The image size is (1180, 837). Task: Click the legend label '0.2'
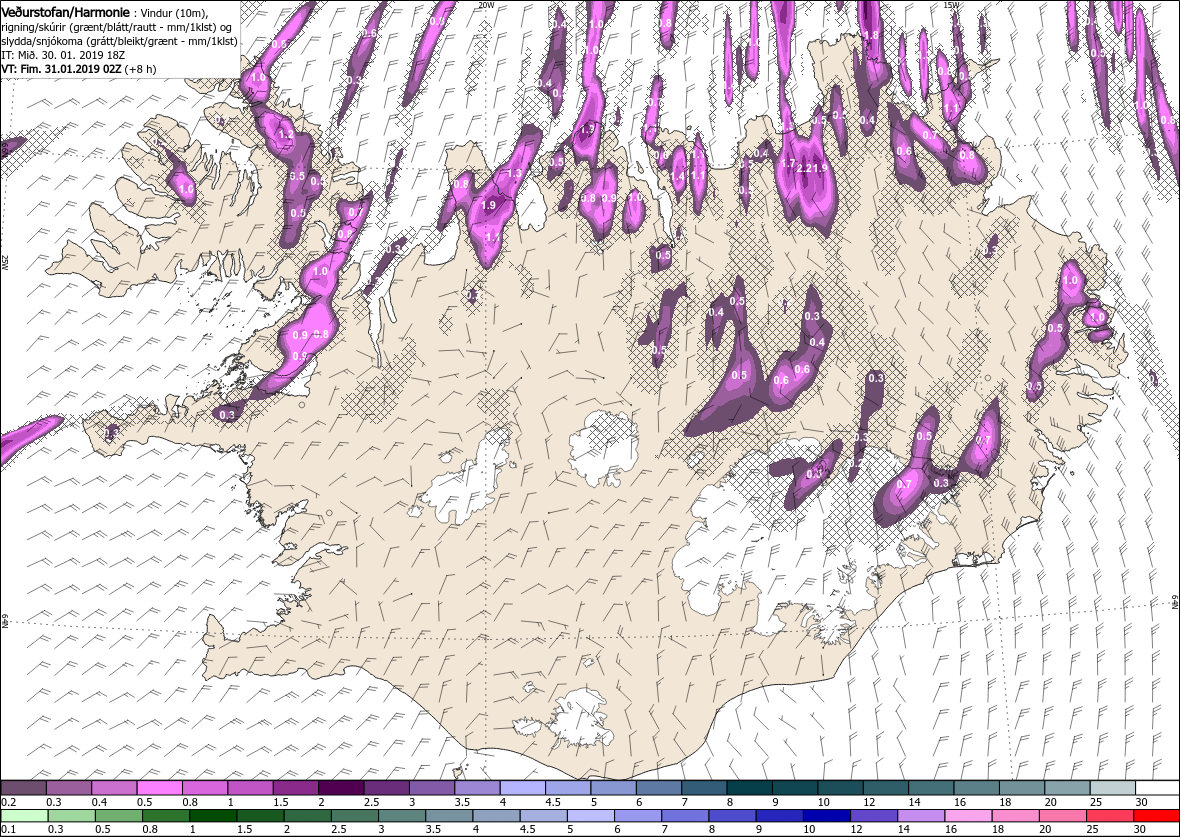click(9, 802)
